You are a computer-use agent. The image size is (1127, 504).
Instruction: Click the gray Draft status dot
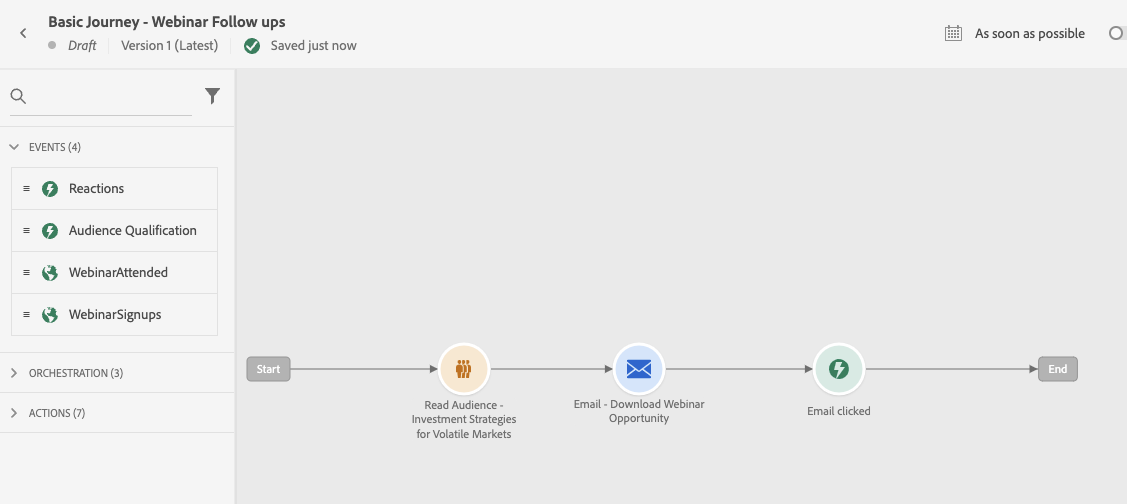(x=52, y=45)
